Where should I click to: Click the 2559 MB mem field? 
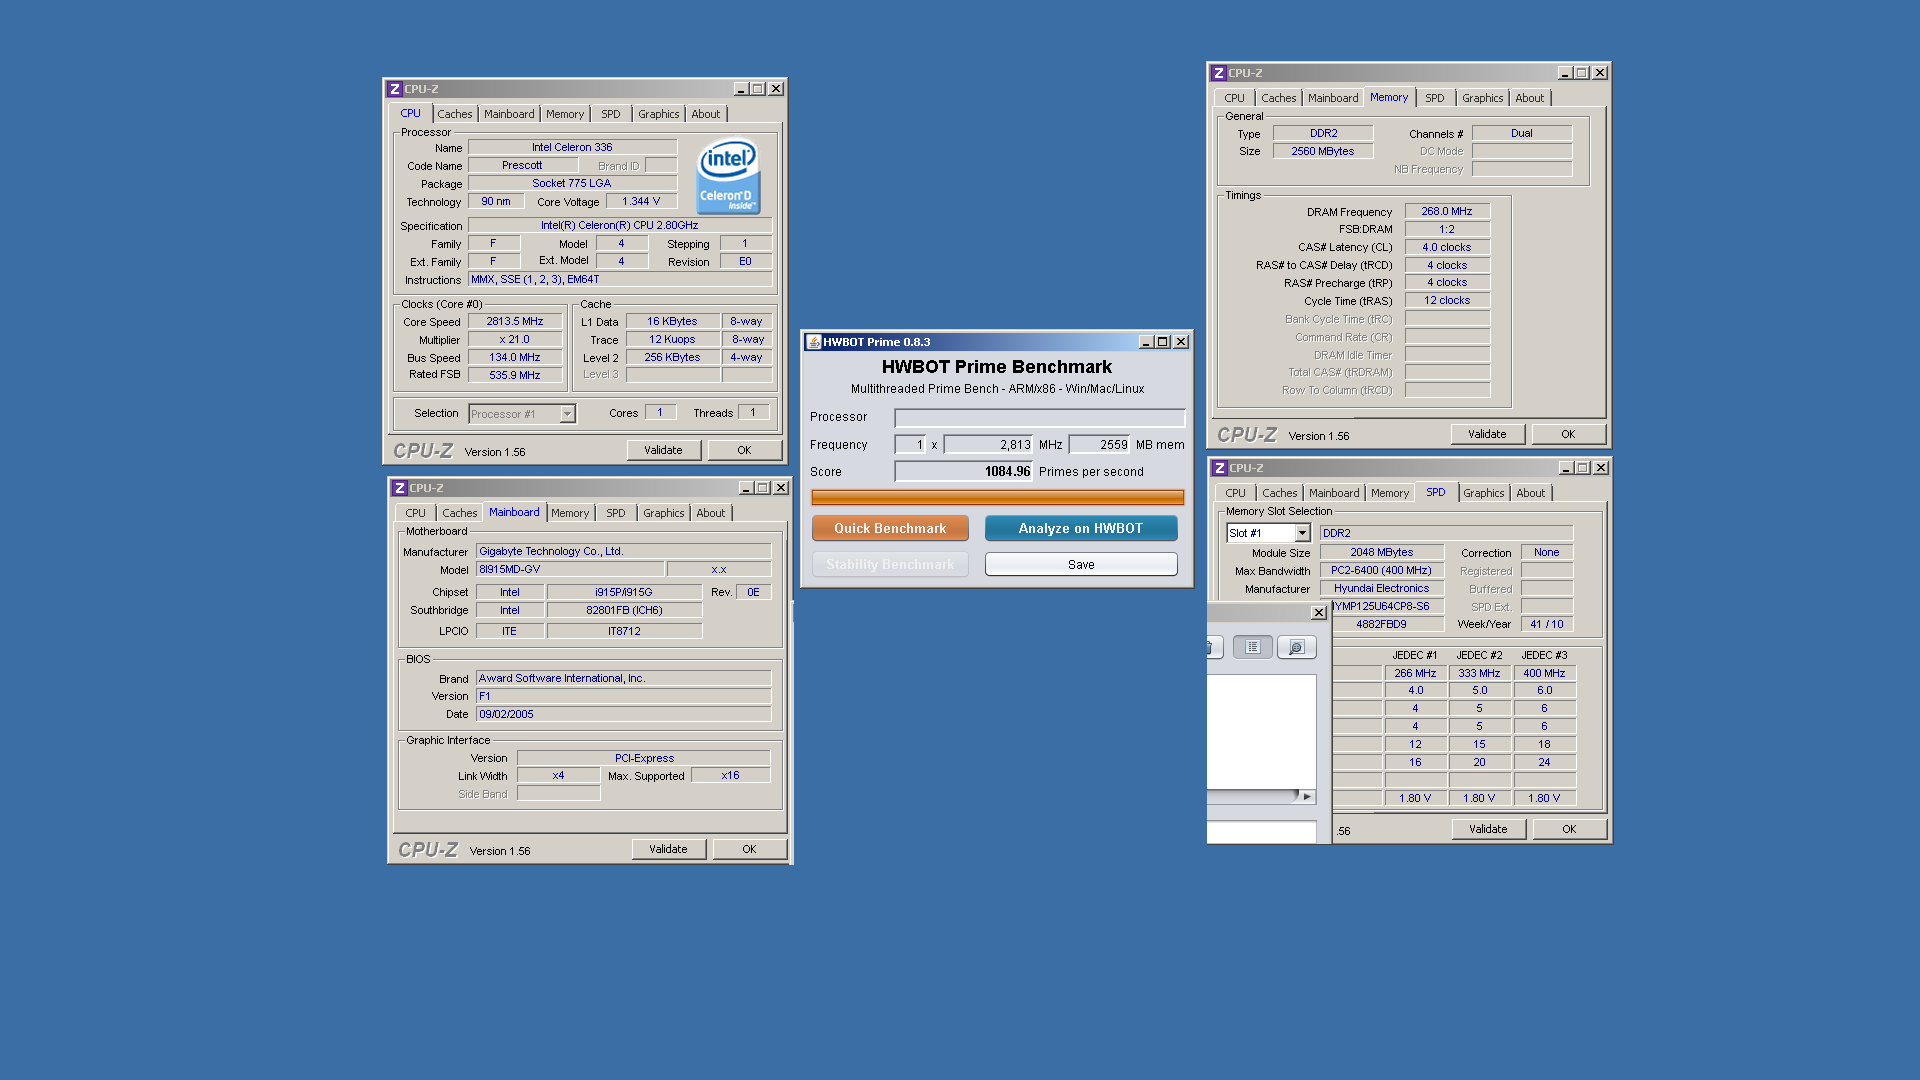(x=1099, y=445)
